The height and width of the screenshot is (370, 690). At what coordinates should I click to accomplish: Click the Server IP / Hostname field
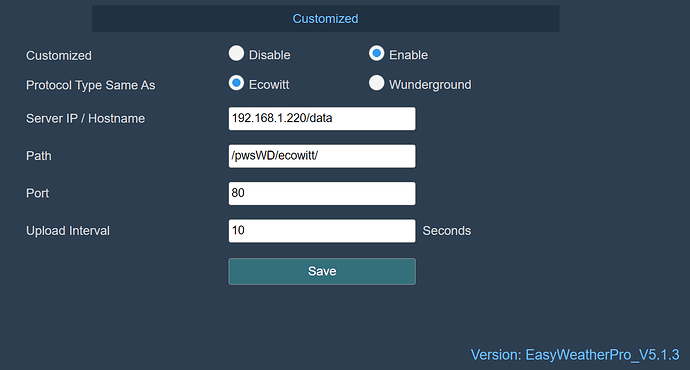322,118
